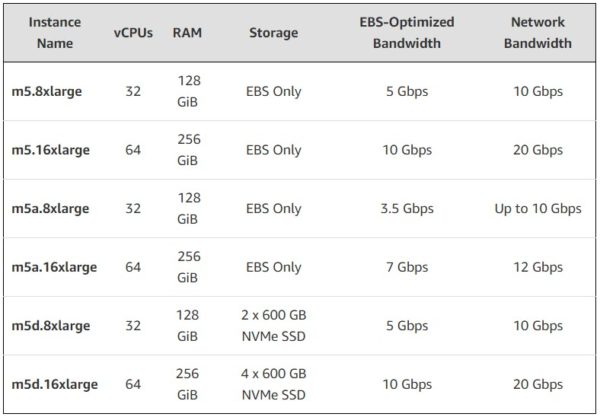
Task: Select the m5a.8xlarge instance name
Action: pos(50,208)
